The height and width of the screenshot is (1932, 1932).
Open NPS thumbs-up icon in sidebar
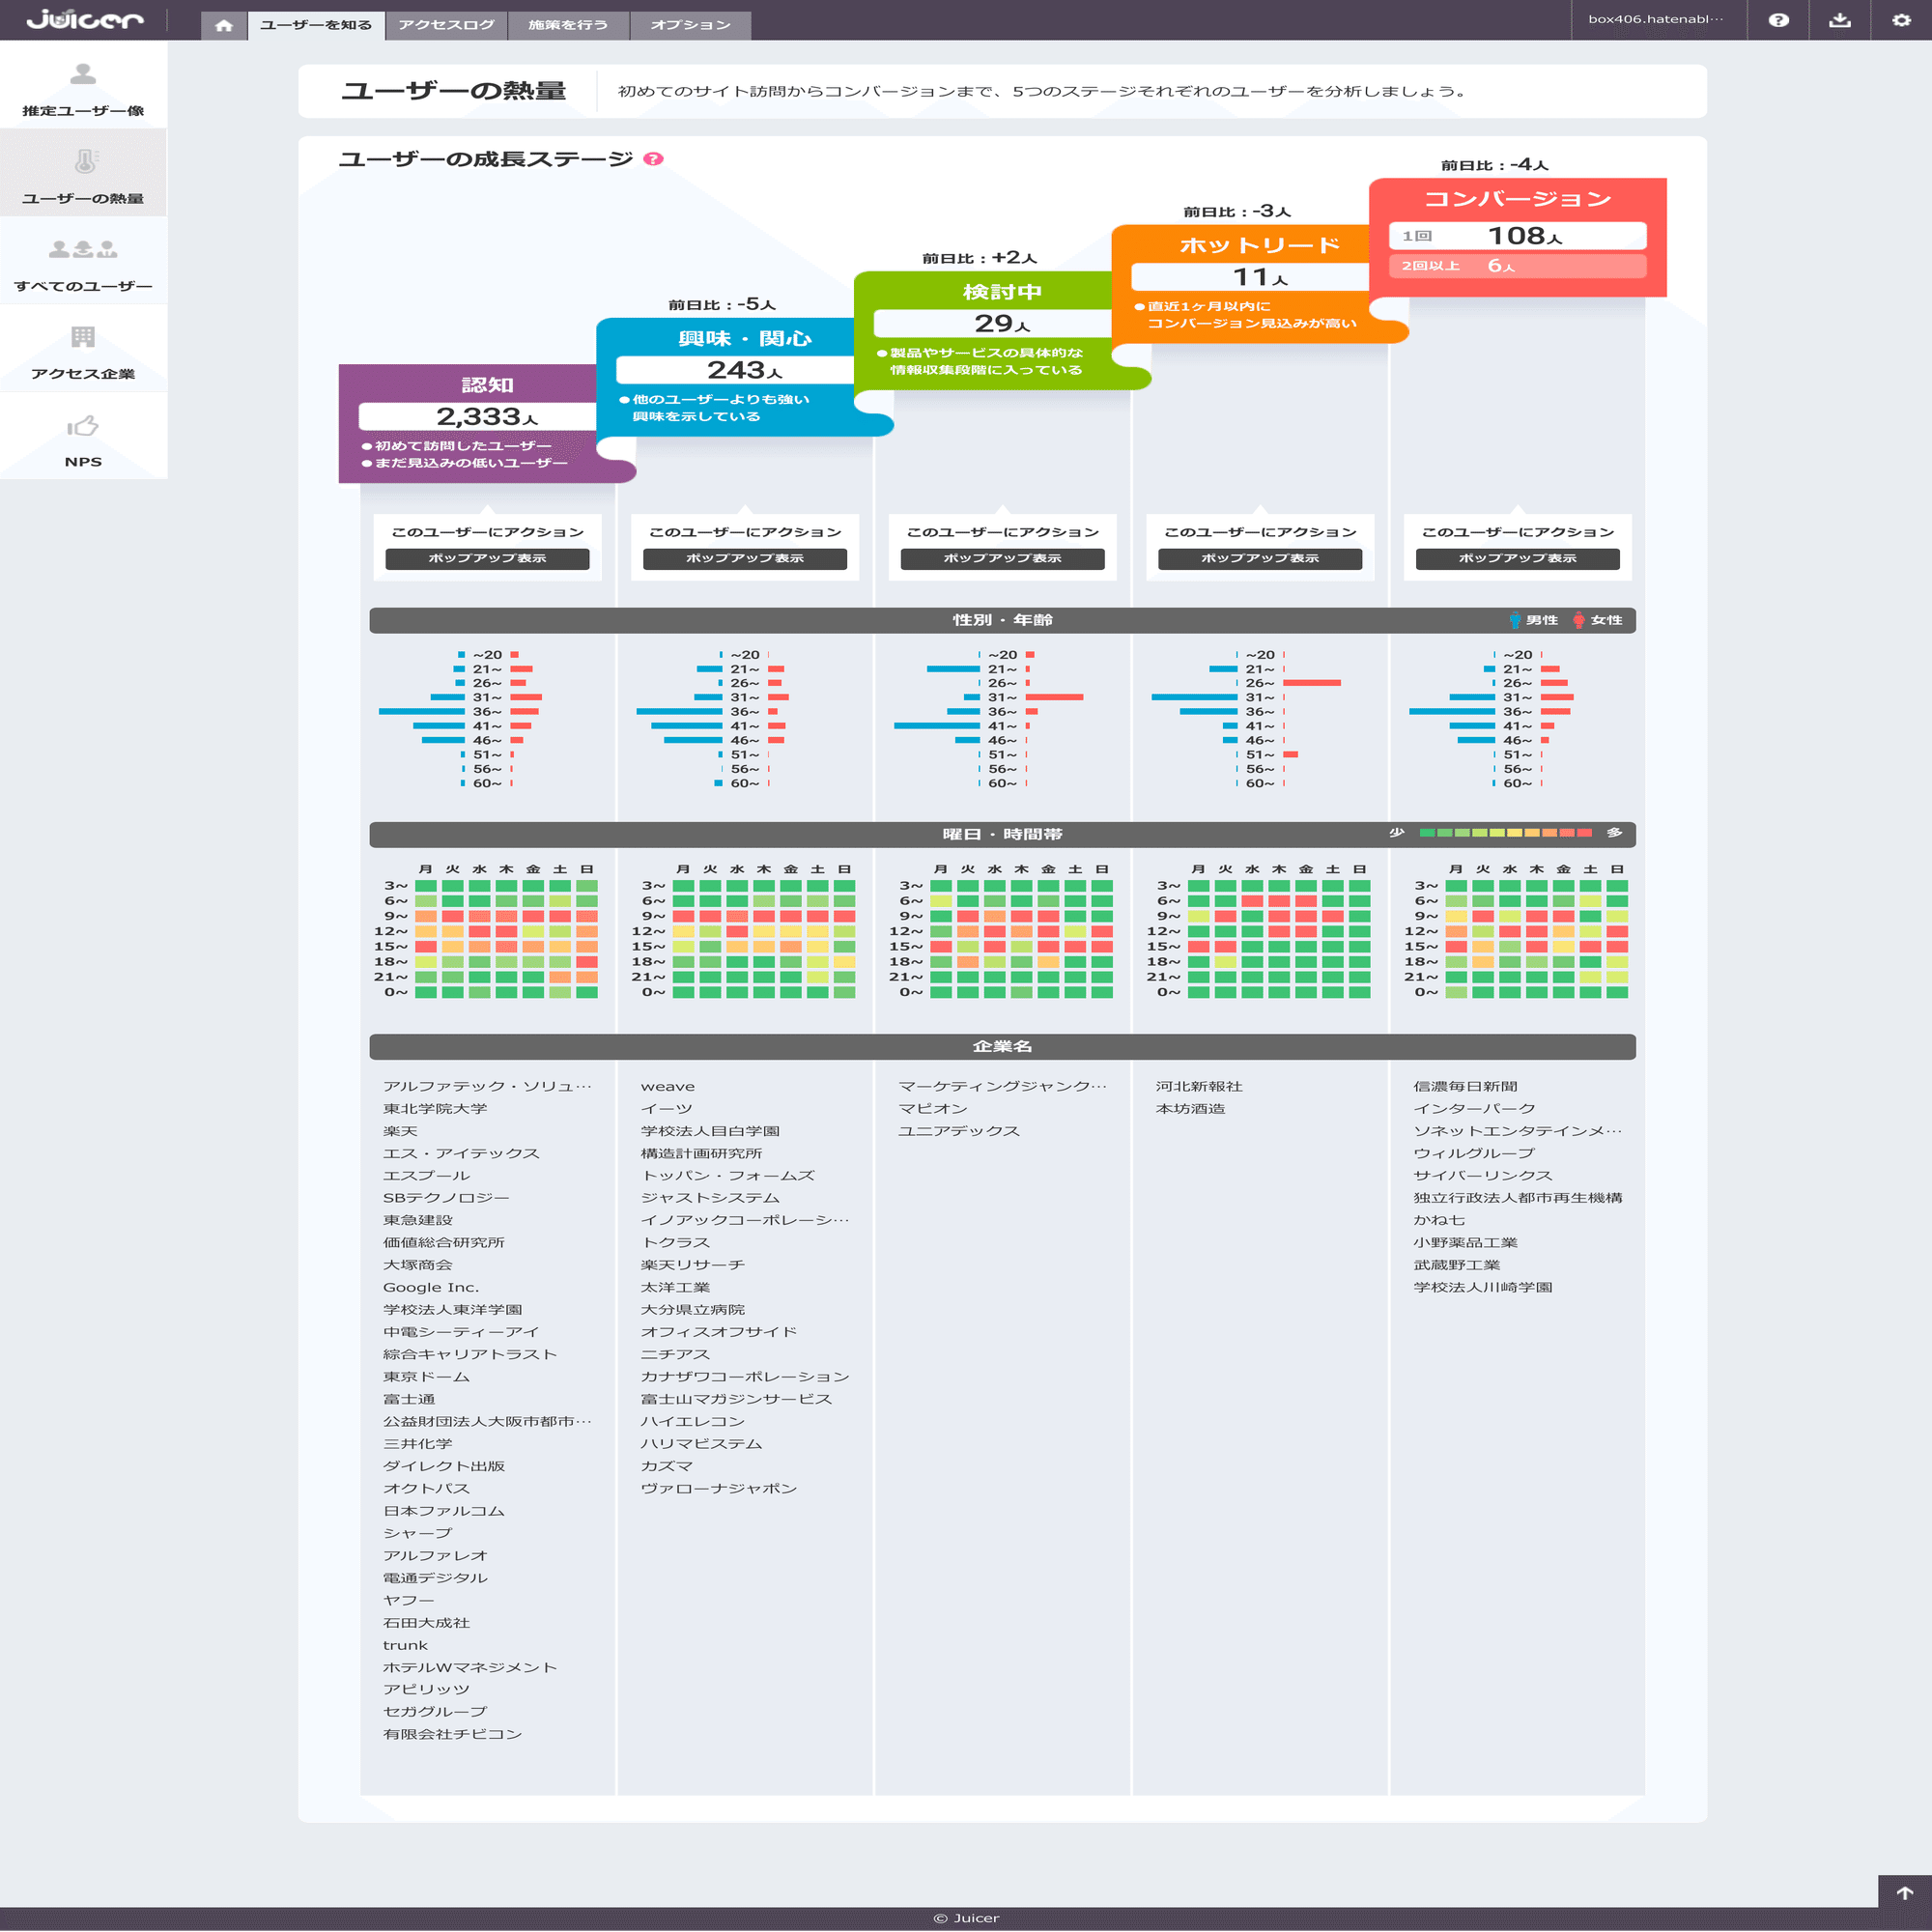[83, 427]
